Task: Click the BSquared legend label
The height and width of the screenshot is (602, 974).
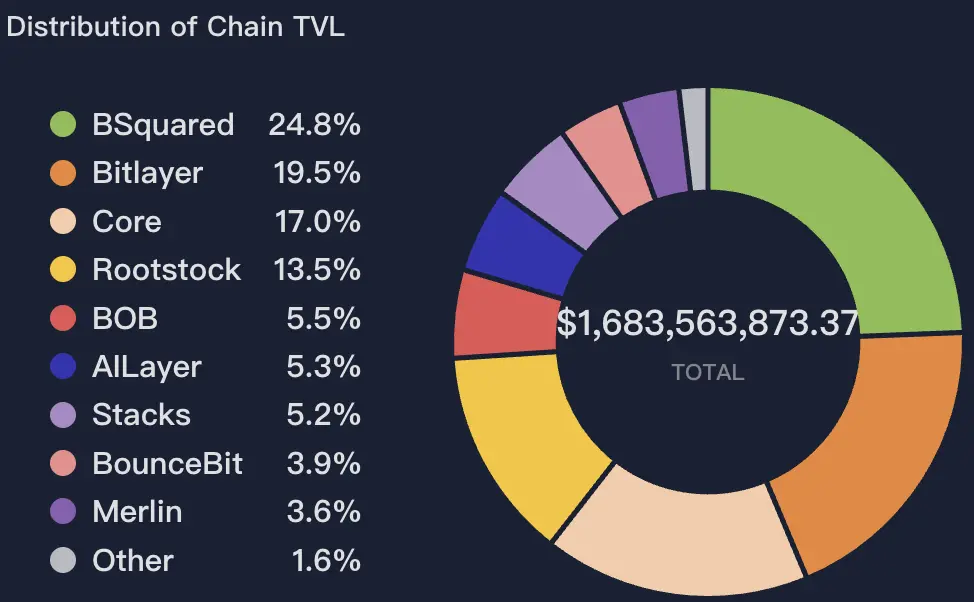Action: click(x=163, y=125)
